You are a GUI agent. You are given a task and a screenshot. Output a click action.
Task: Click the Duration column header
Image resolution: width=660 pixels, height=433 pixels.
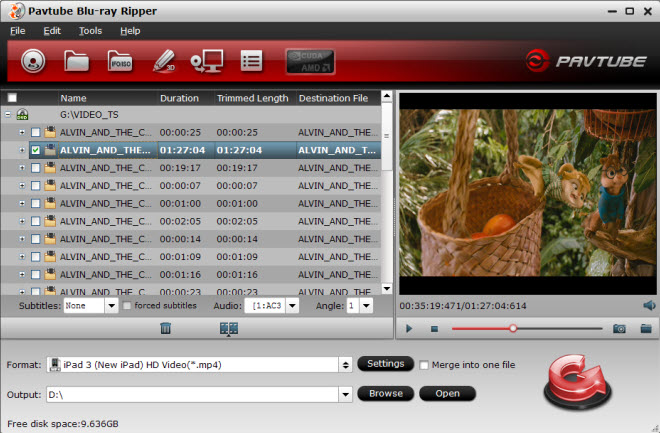click(x=186, y=98)
